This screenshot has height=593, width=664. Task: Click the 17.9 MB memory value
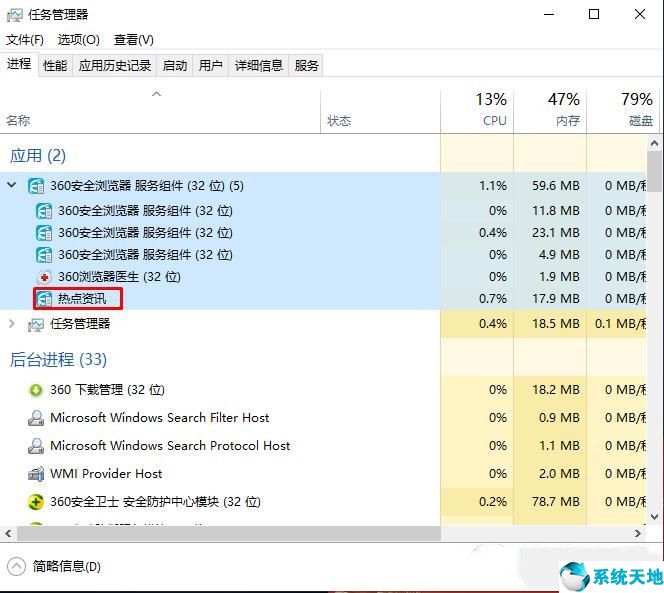pos(556,299)
